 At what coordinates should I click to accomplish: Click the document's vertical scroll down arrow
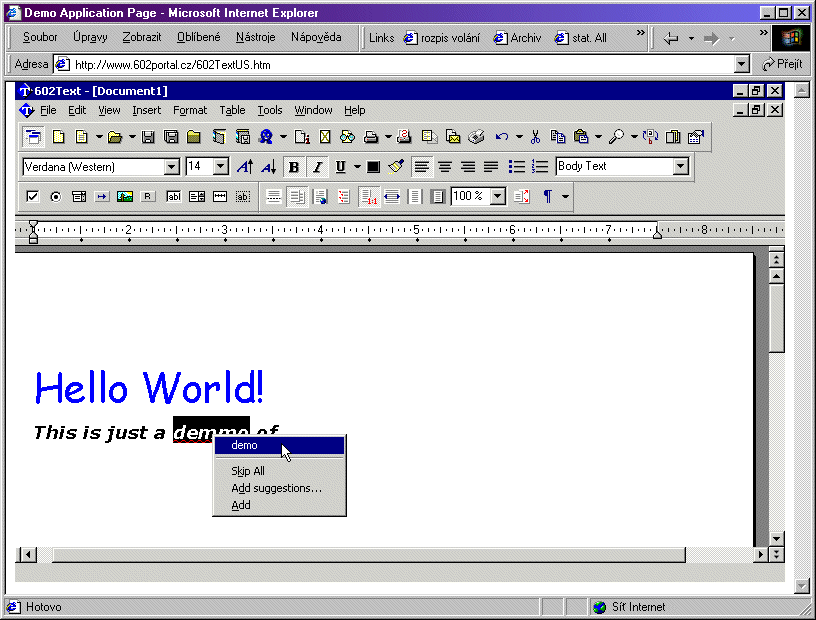coord(776,539)
